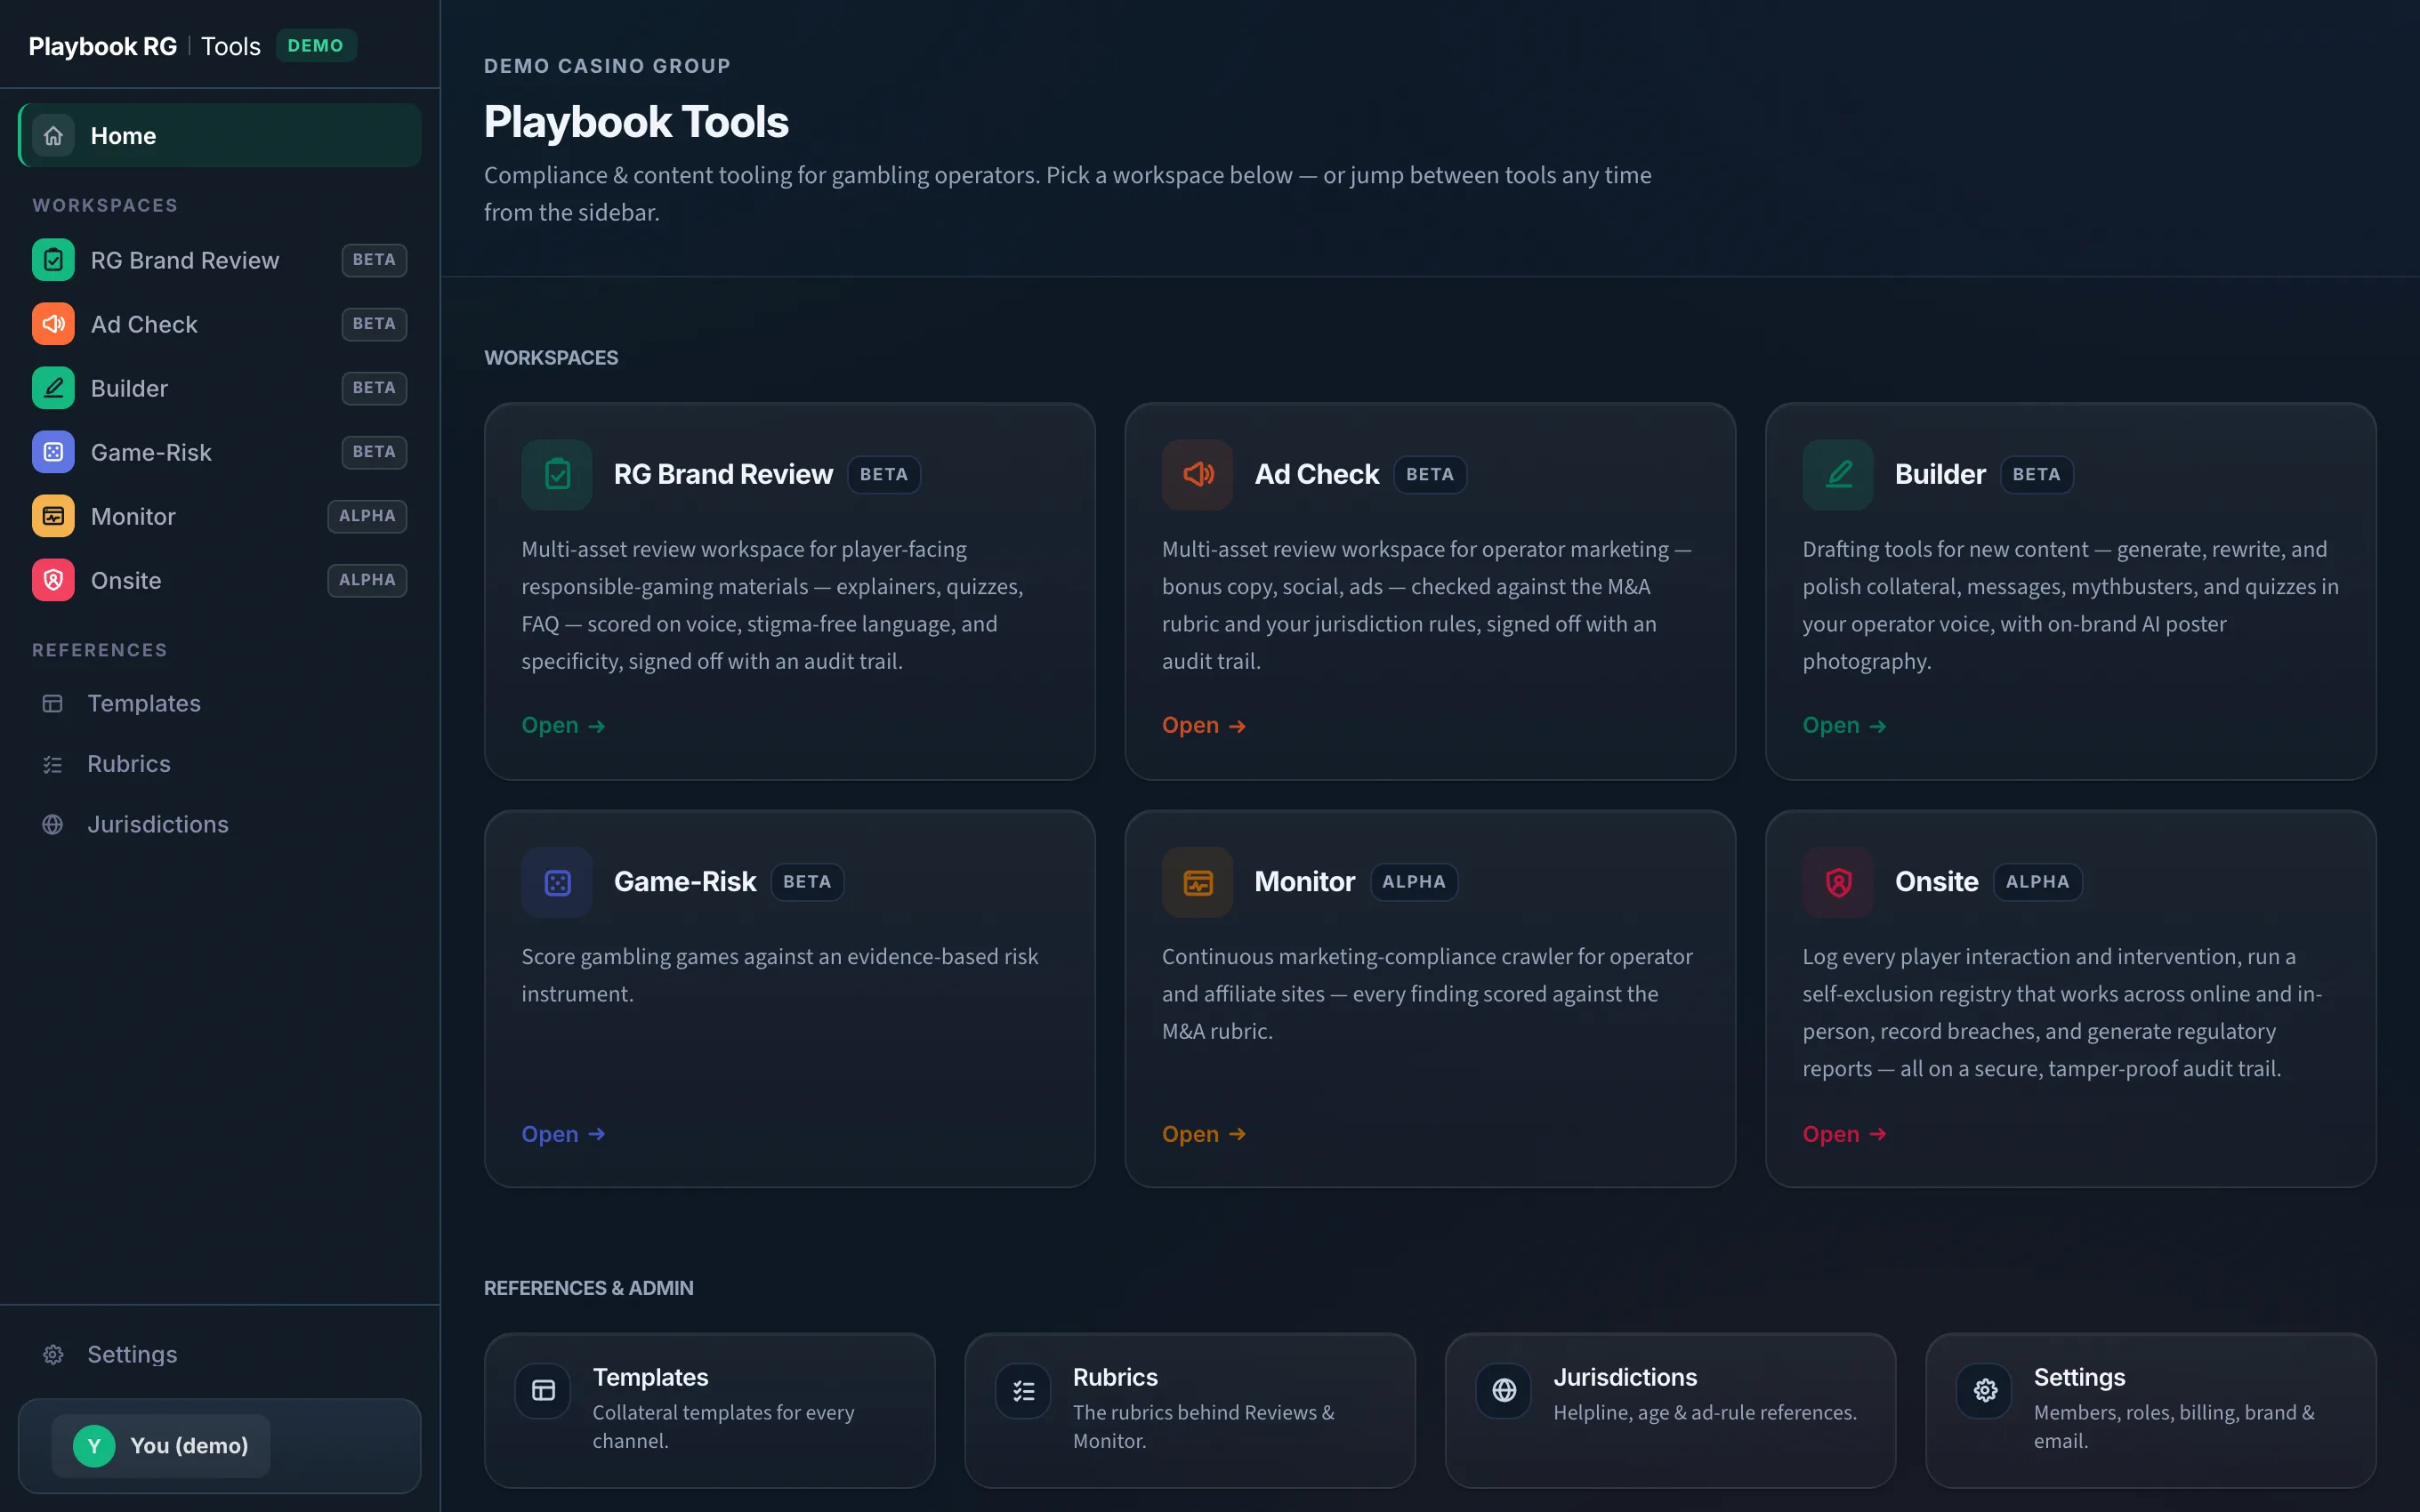Click the RG Brand Review card heading
Image resolution: width=2420 pixels, height=1512 pixels.
[x=723, y=475]
